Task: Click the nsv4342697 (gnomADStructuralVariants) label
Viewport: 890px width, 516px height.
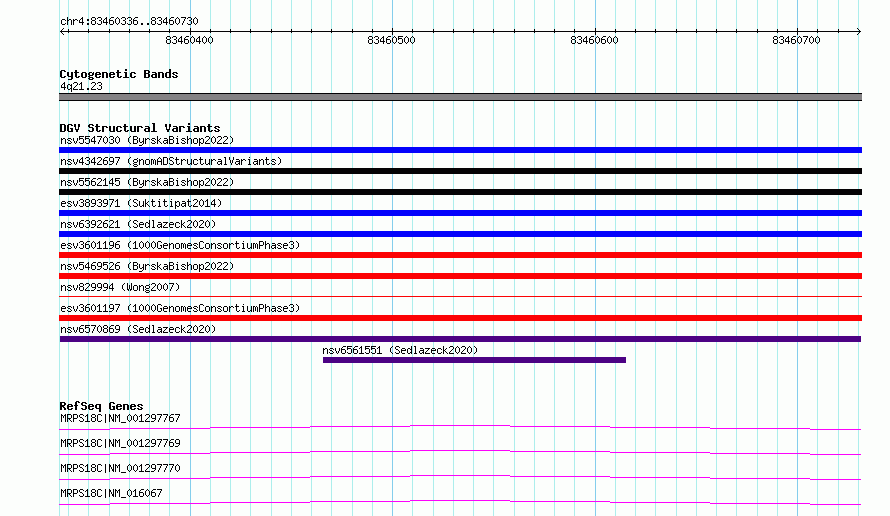Action: [171, 161]
